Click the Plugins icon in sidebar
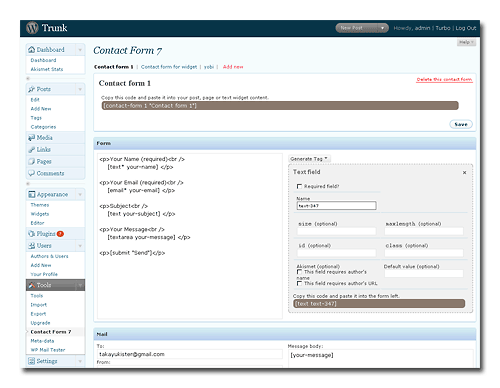Image resolution: width=500 pixels, height=388 pixels. pyautogui.click(x=32, y=234)
